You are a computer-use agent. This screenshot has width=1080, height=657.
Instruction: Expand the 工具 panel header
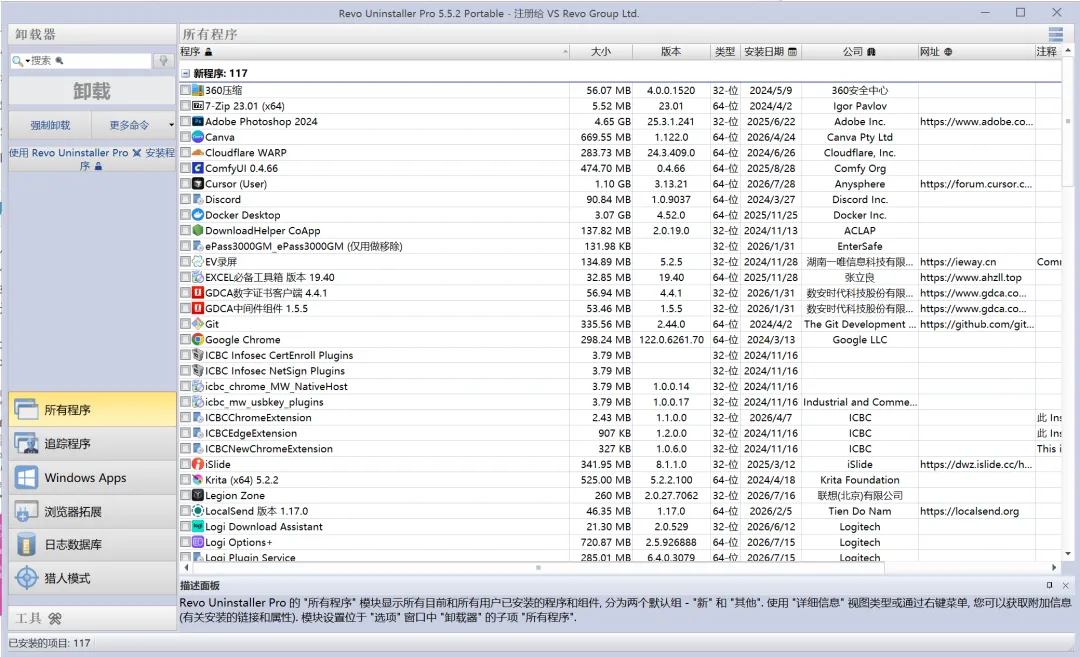92,618
